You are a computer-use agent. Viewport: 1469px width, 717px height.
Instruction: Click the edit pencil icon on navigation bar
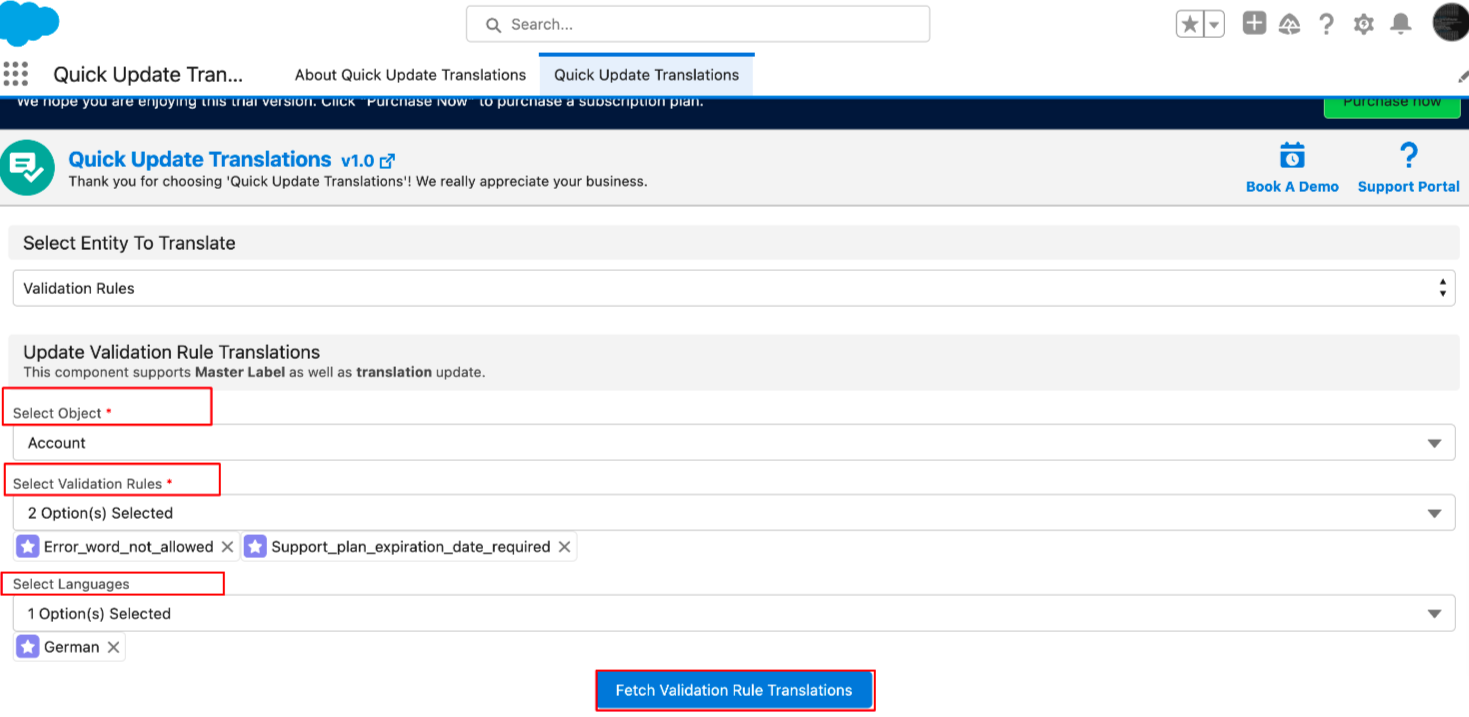click(1462, 76)
